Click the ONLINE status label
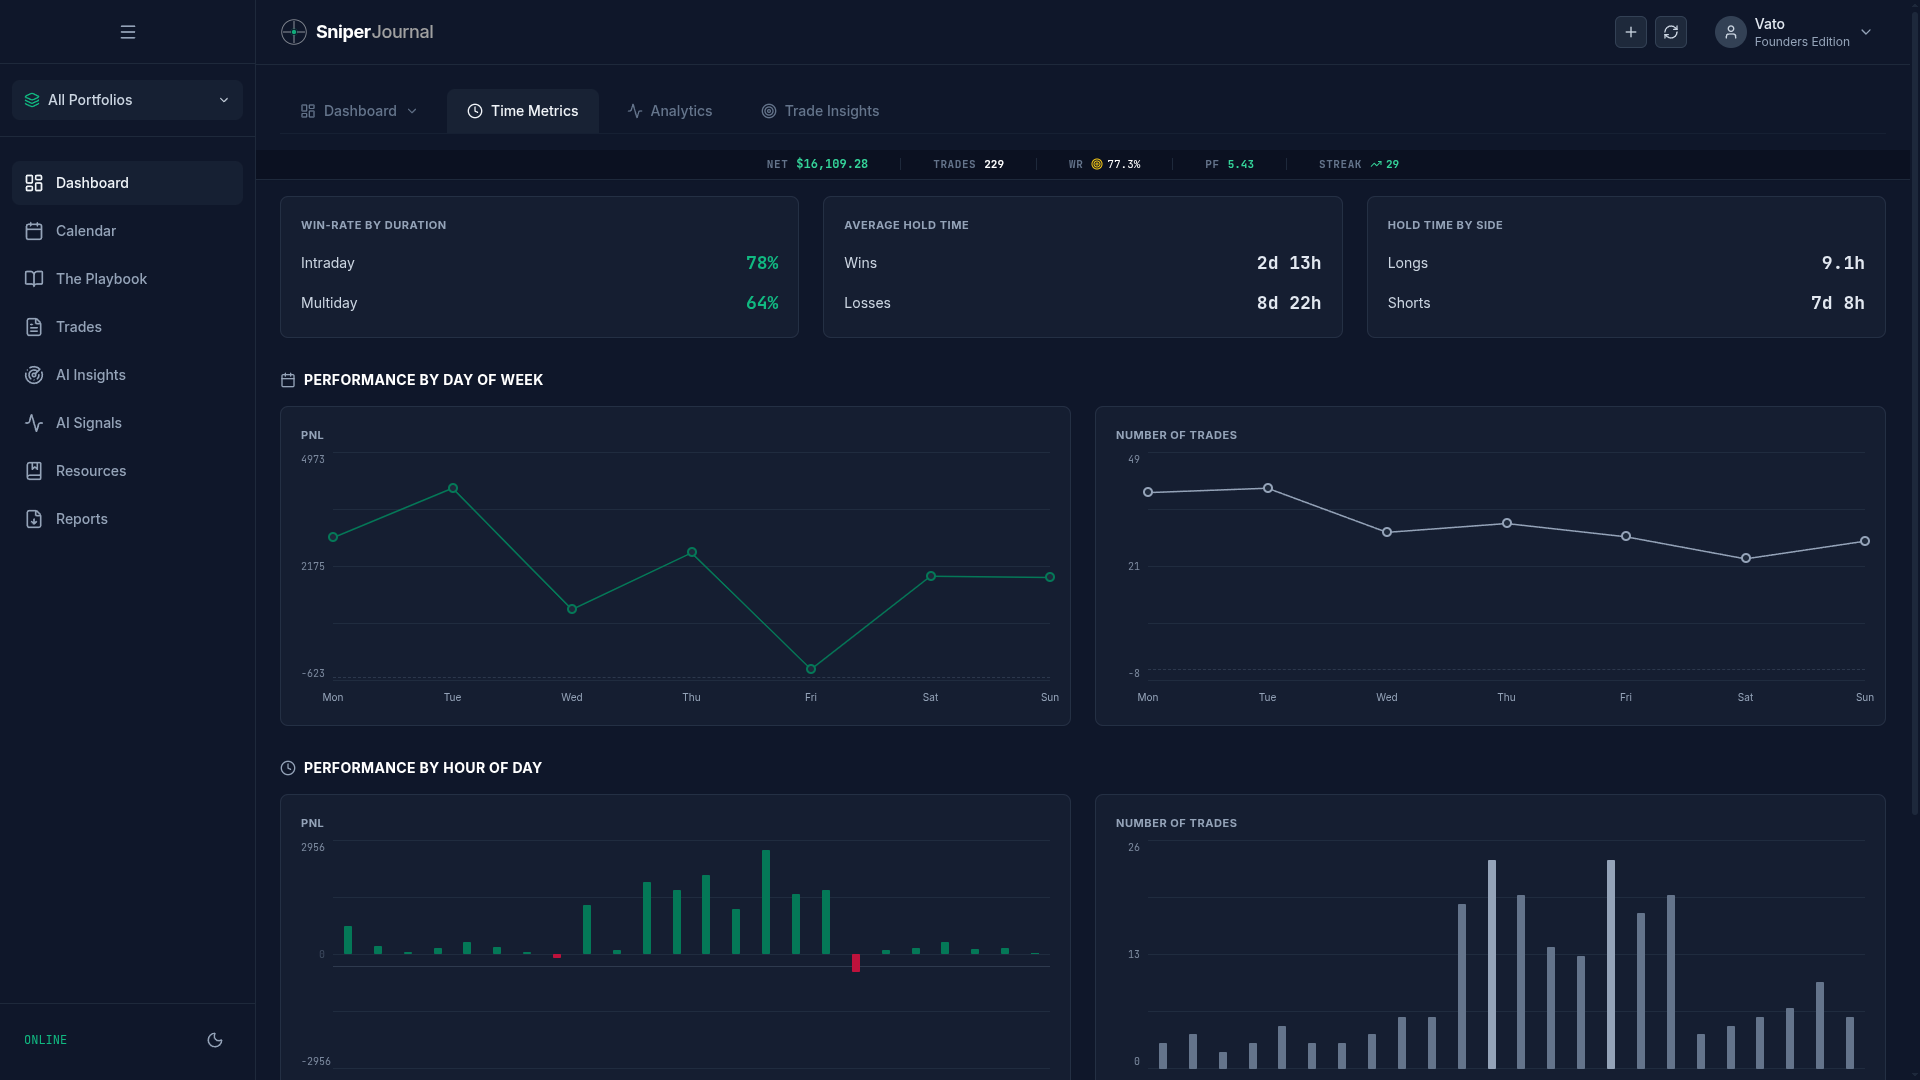Image resolution: width=1920 pixels, height=1080 pixels. pos(46,1040)
